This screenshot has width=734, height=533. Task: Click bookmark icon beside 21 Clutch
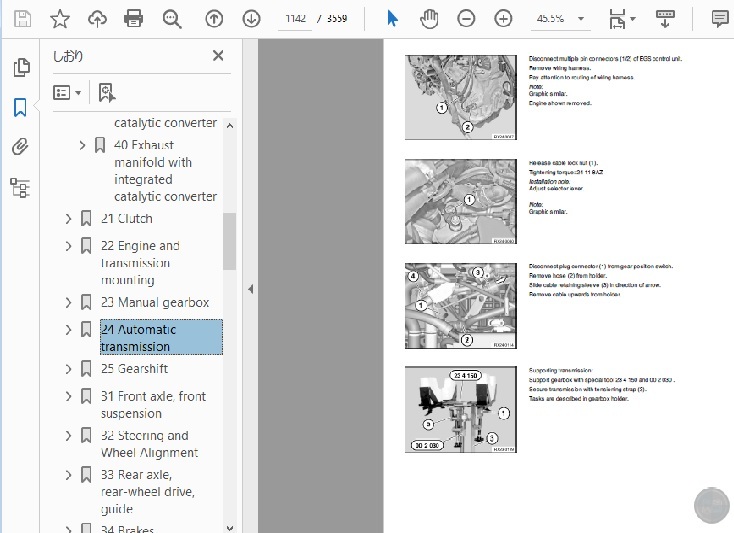(x=86, y=219)
